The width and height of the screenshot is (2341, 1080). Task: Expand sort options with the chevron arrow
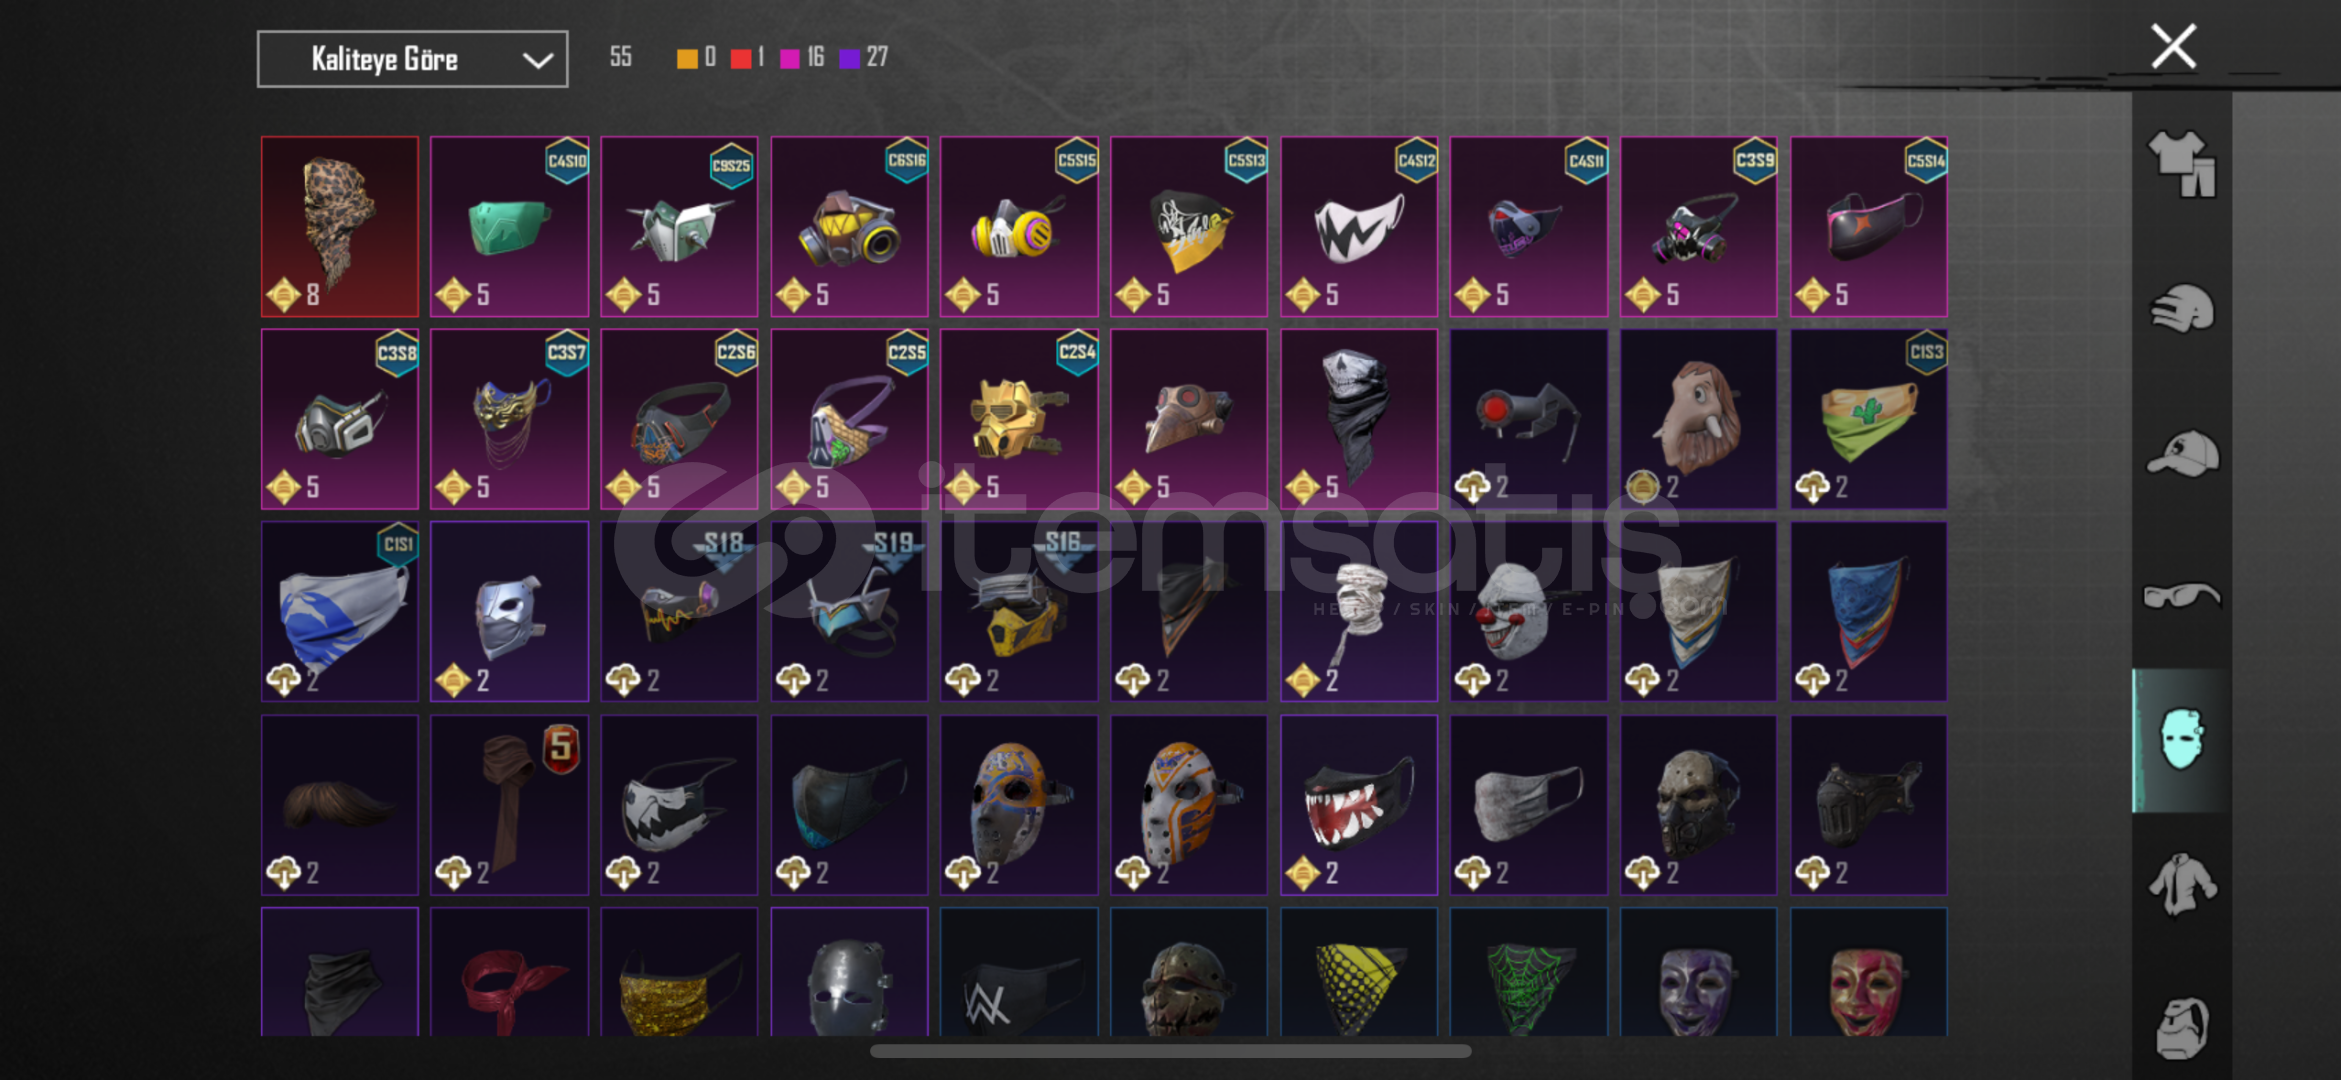click(538, 60)
